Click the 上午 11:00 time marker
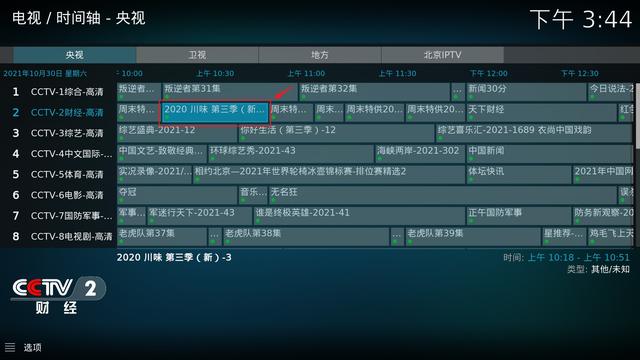The height and width of the screenshot is (360, 640). pyautogui.click(x=306, y=73)
